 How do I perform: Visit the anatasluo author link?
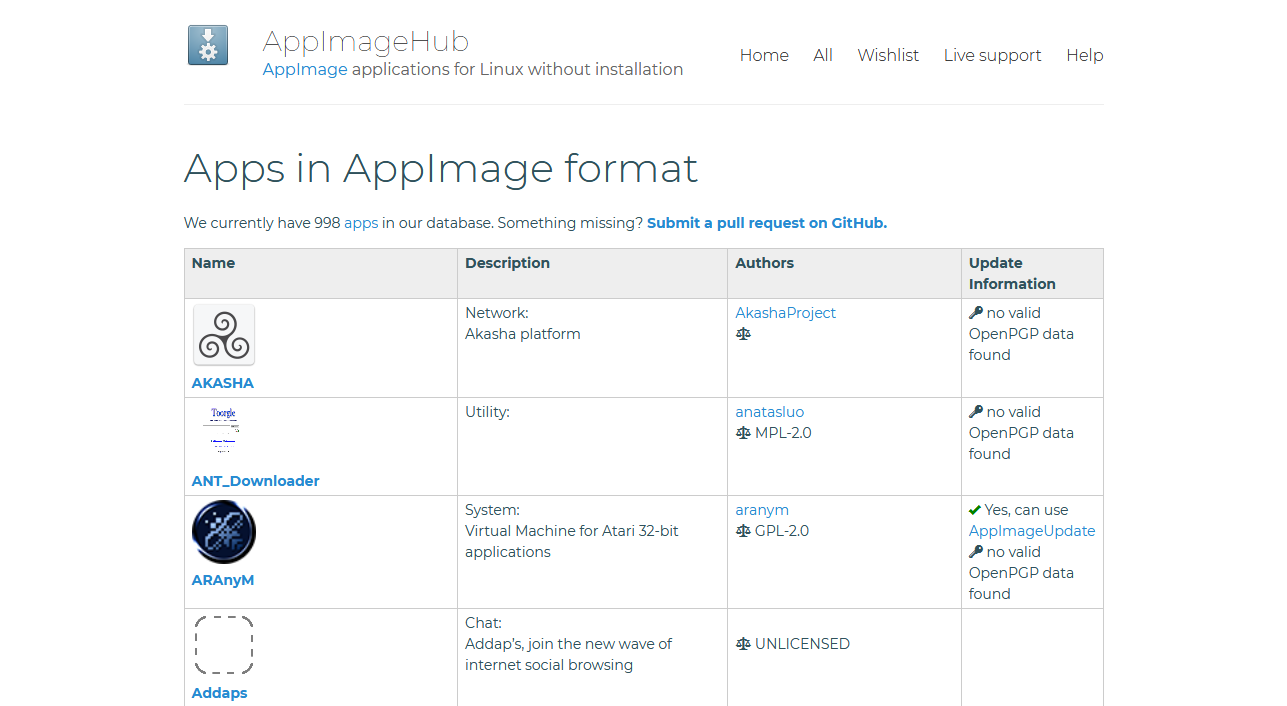point(770,412)
